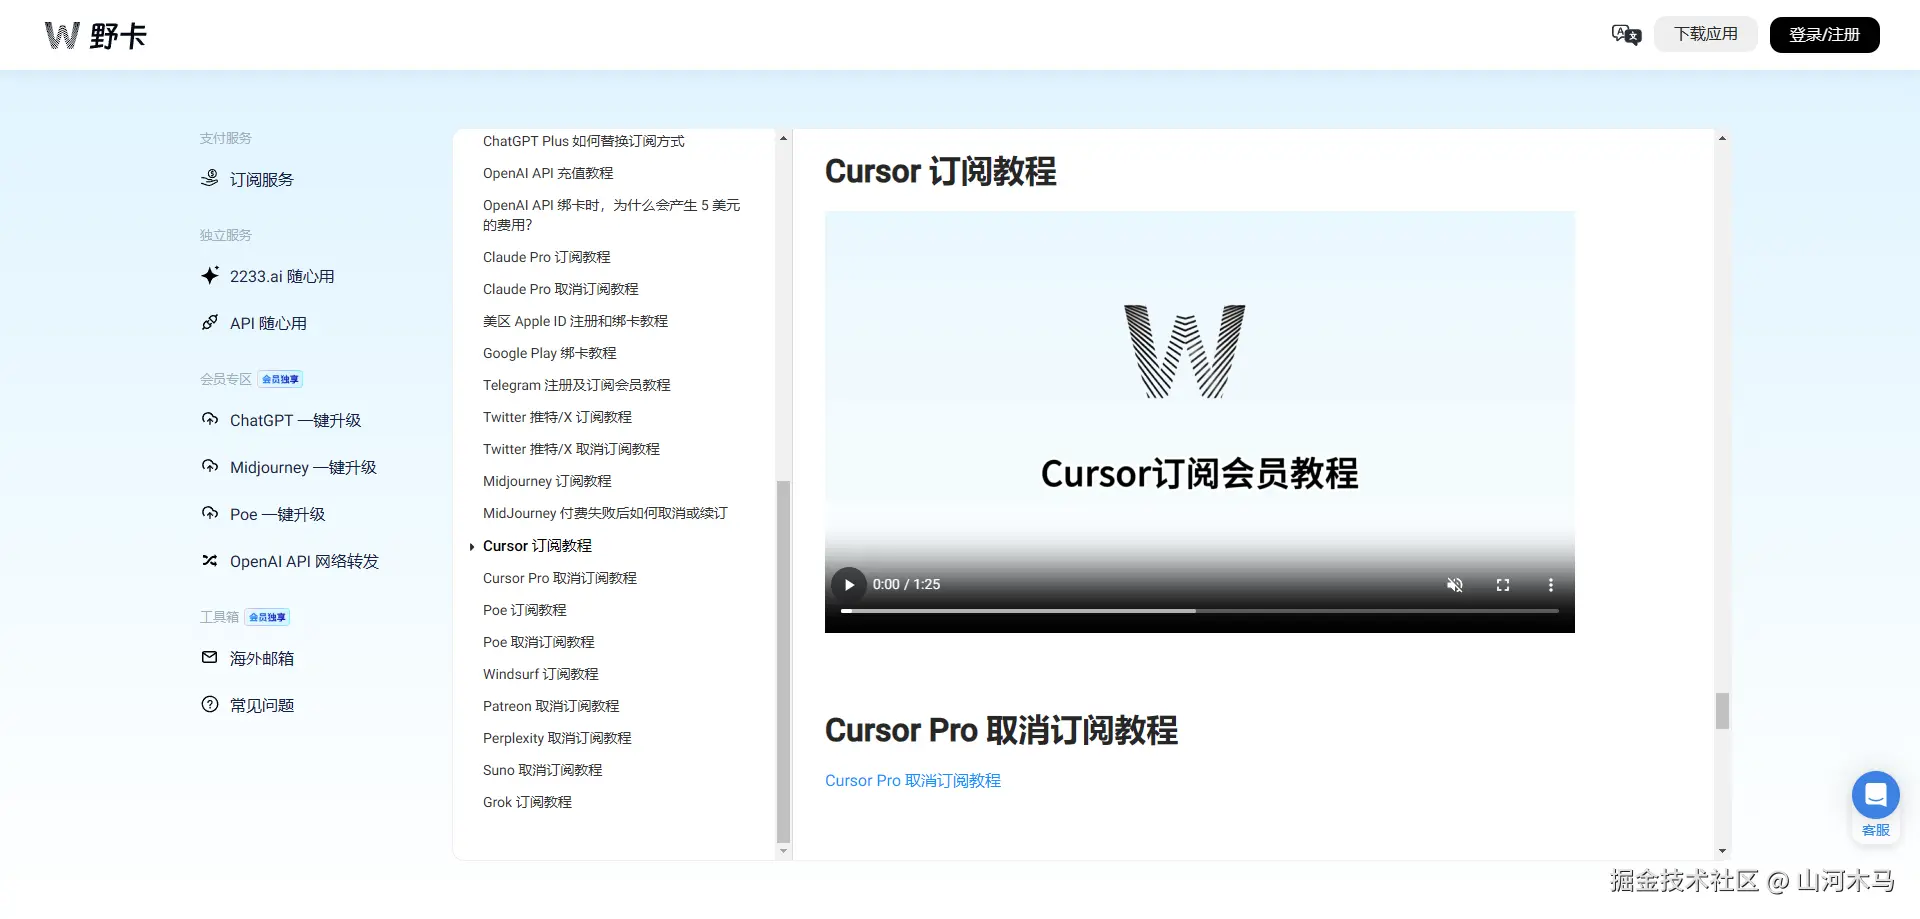Click the upgrade icon beside Poe 一键升级
This screenshot has width=1920, height=919.
(210, 513)
